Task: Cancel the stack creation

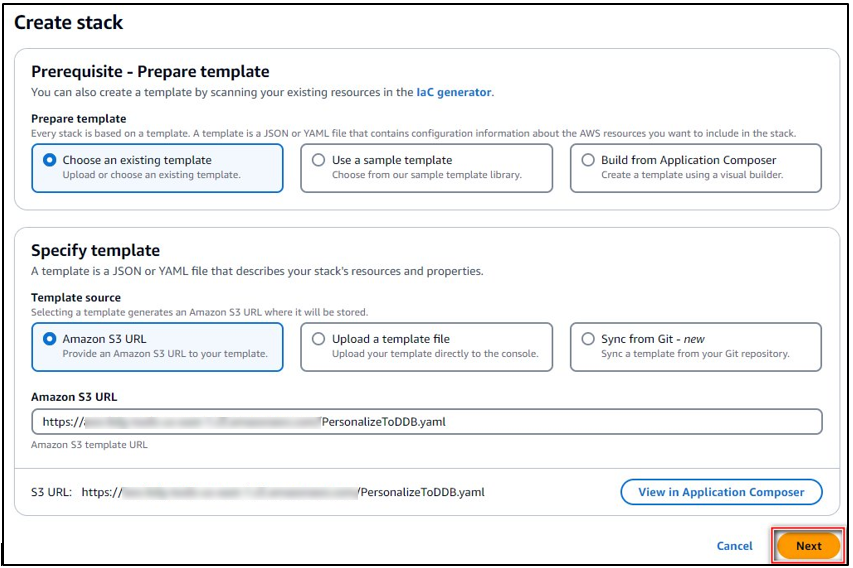Action: (734, 546)
